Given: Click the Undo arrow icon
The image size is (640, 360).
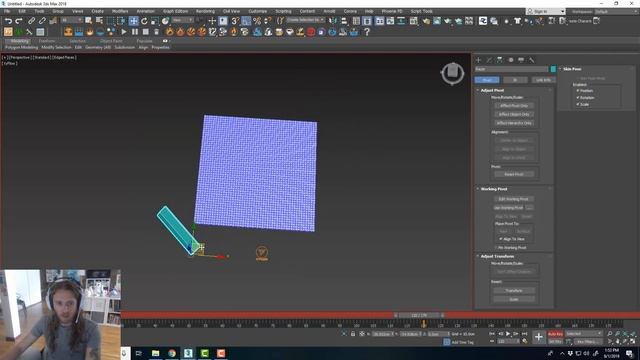Looking at the screenshot, I should point(8,21).
